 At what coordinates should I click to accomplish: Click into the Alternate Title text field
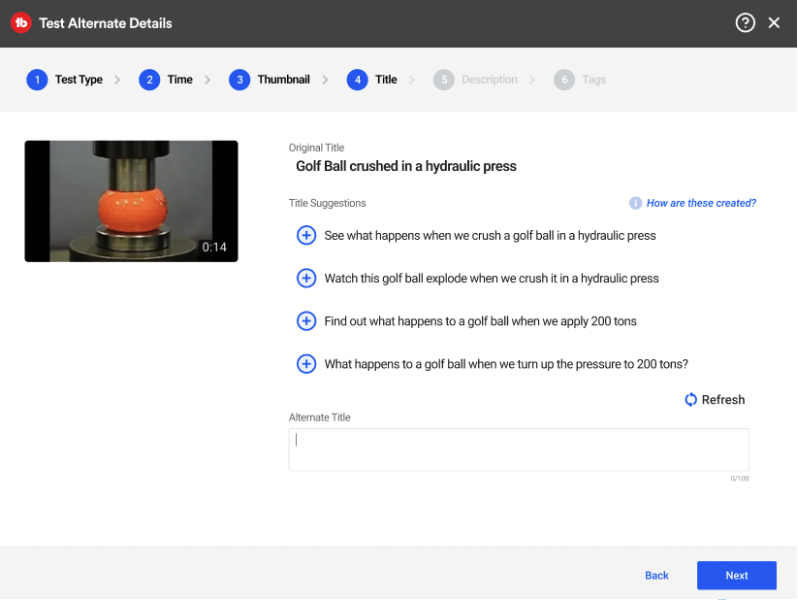tap(518, 449)
